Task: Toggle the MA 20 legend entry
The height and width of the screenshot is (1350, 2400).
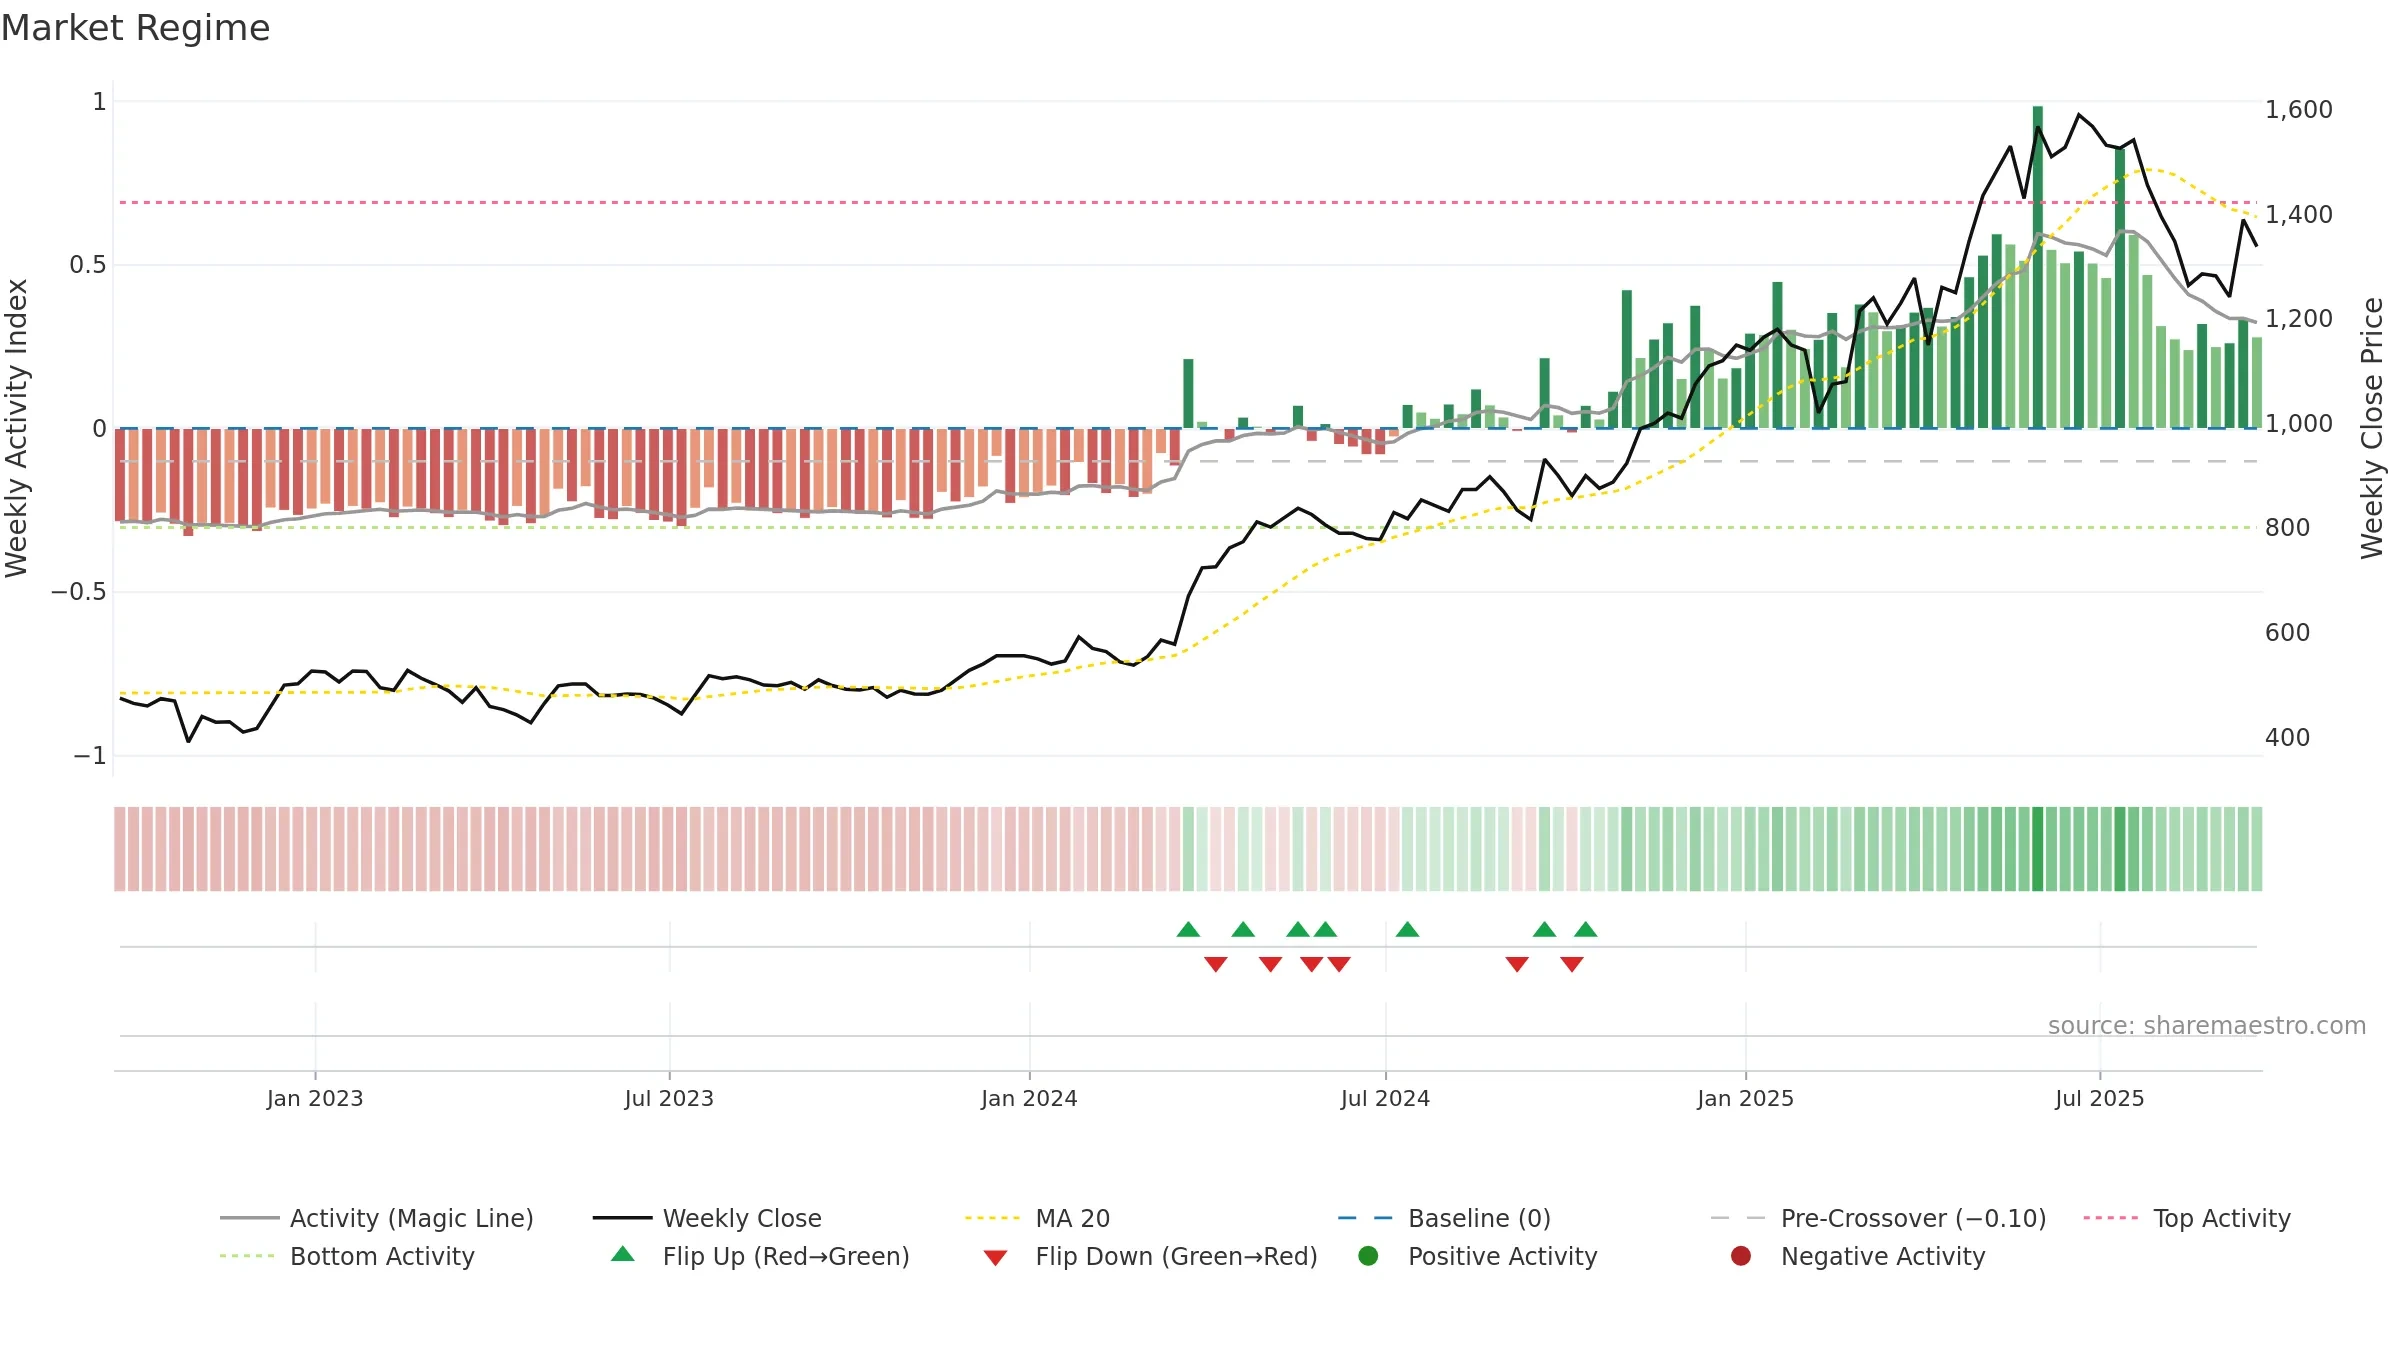Action: tap(1037, 1218)
